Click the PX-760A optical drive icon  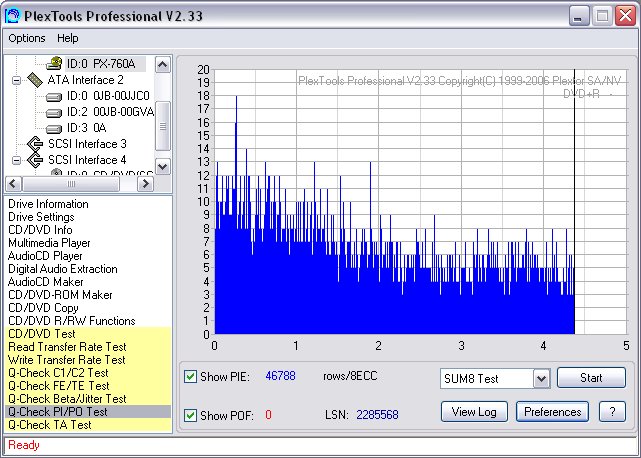[x=54, y=64]
